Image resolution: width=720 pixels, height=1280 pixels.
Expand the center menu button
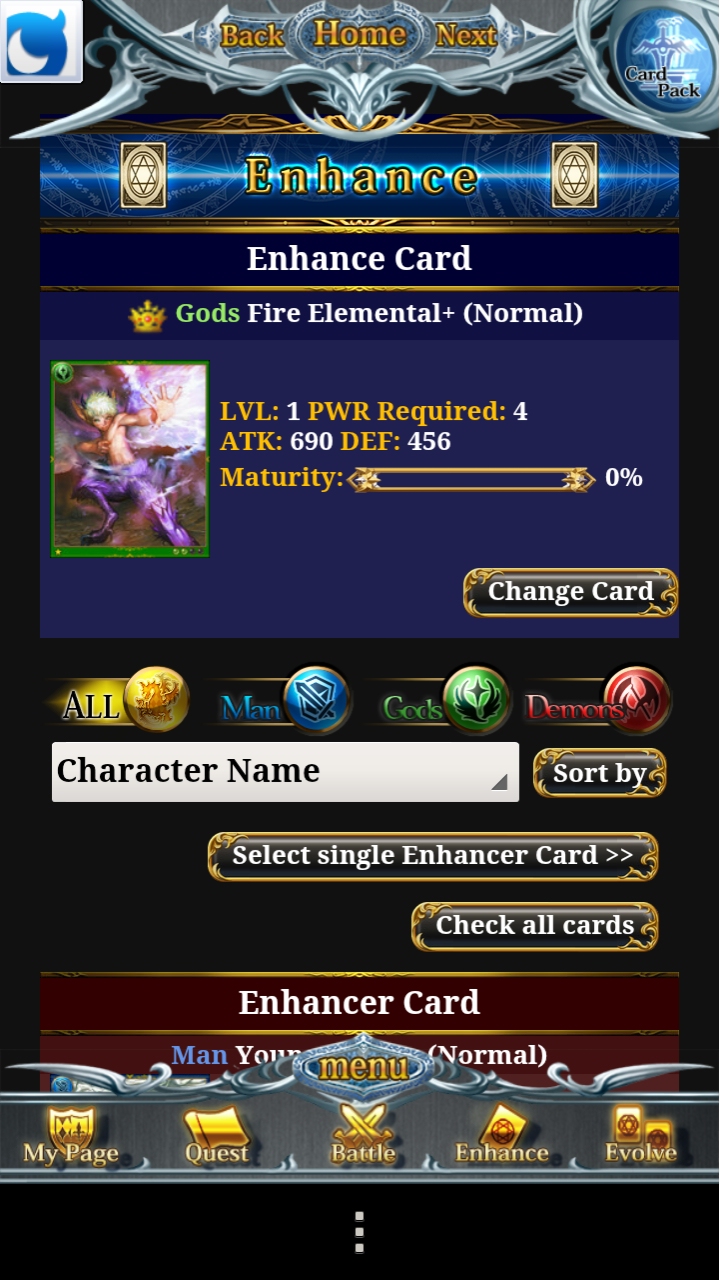pos(363,1068)
